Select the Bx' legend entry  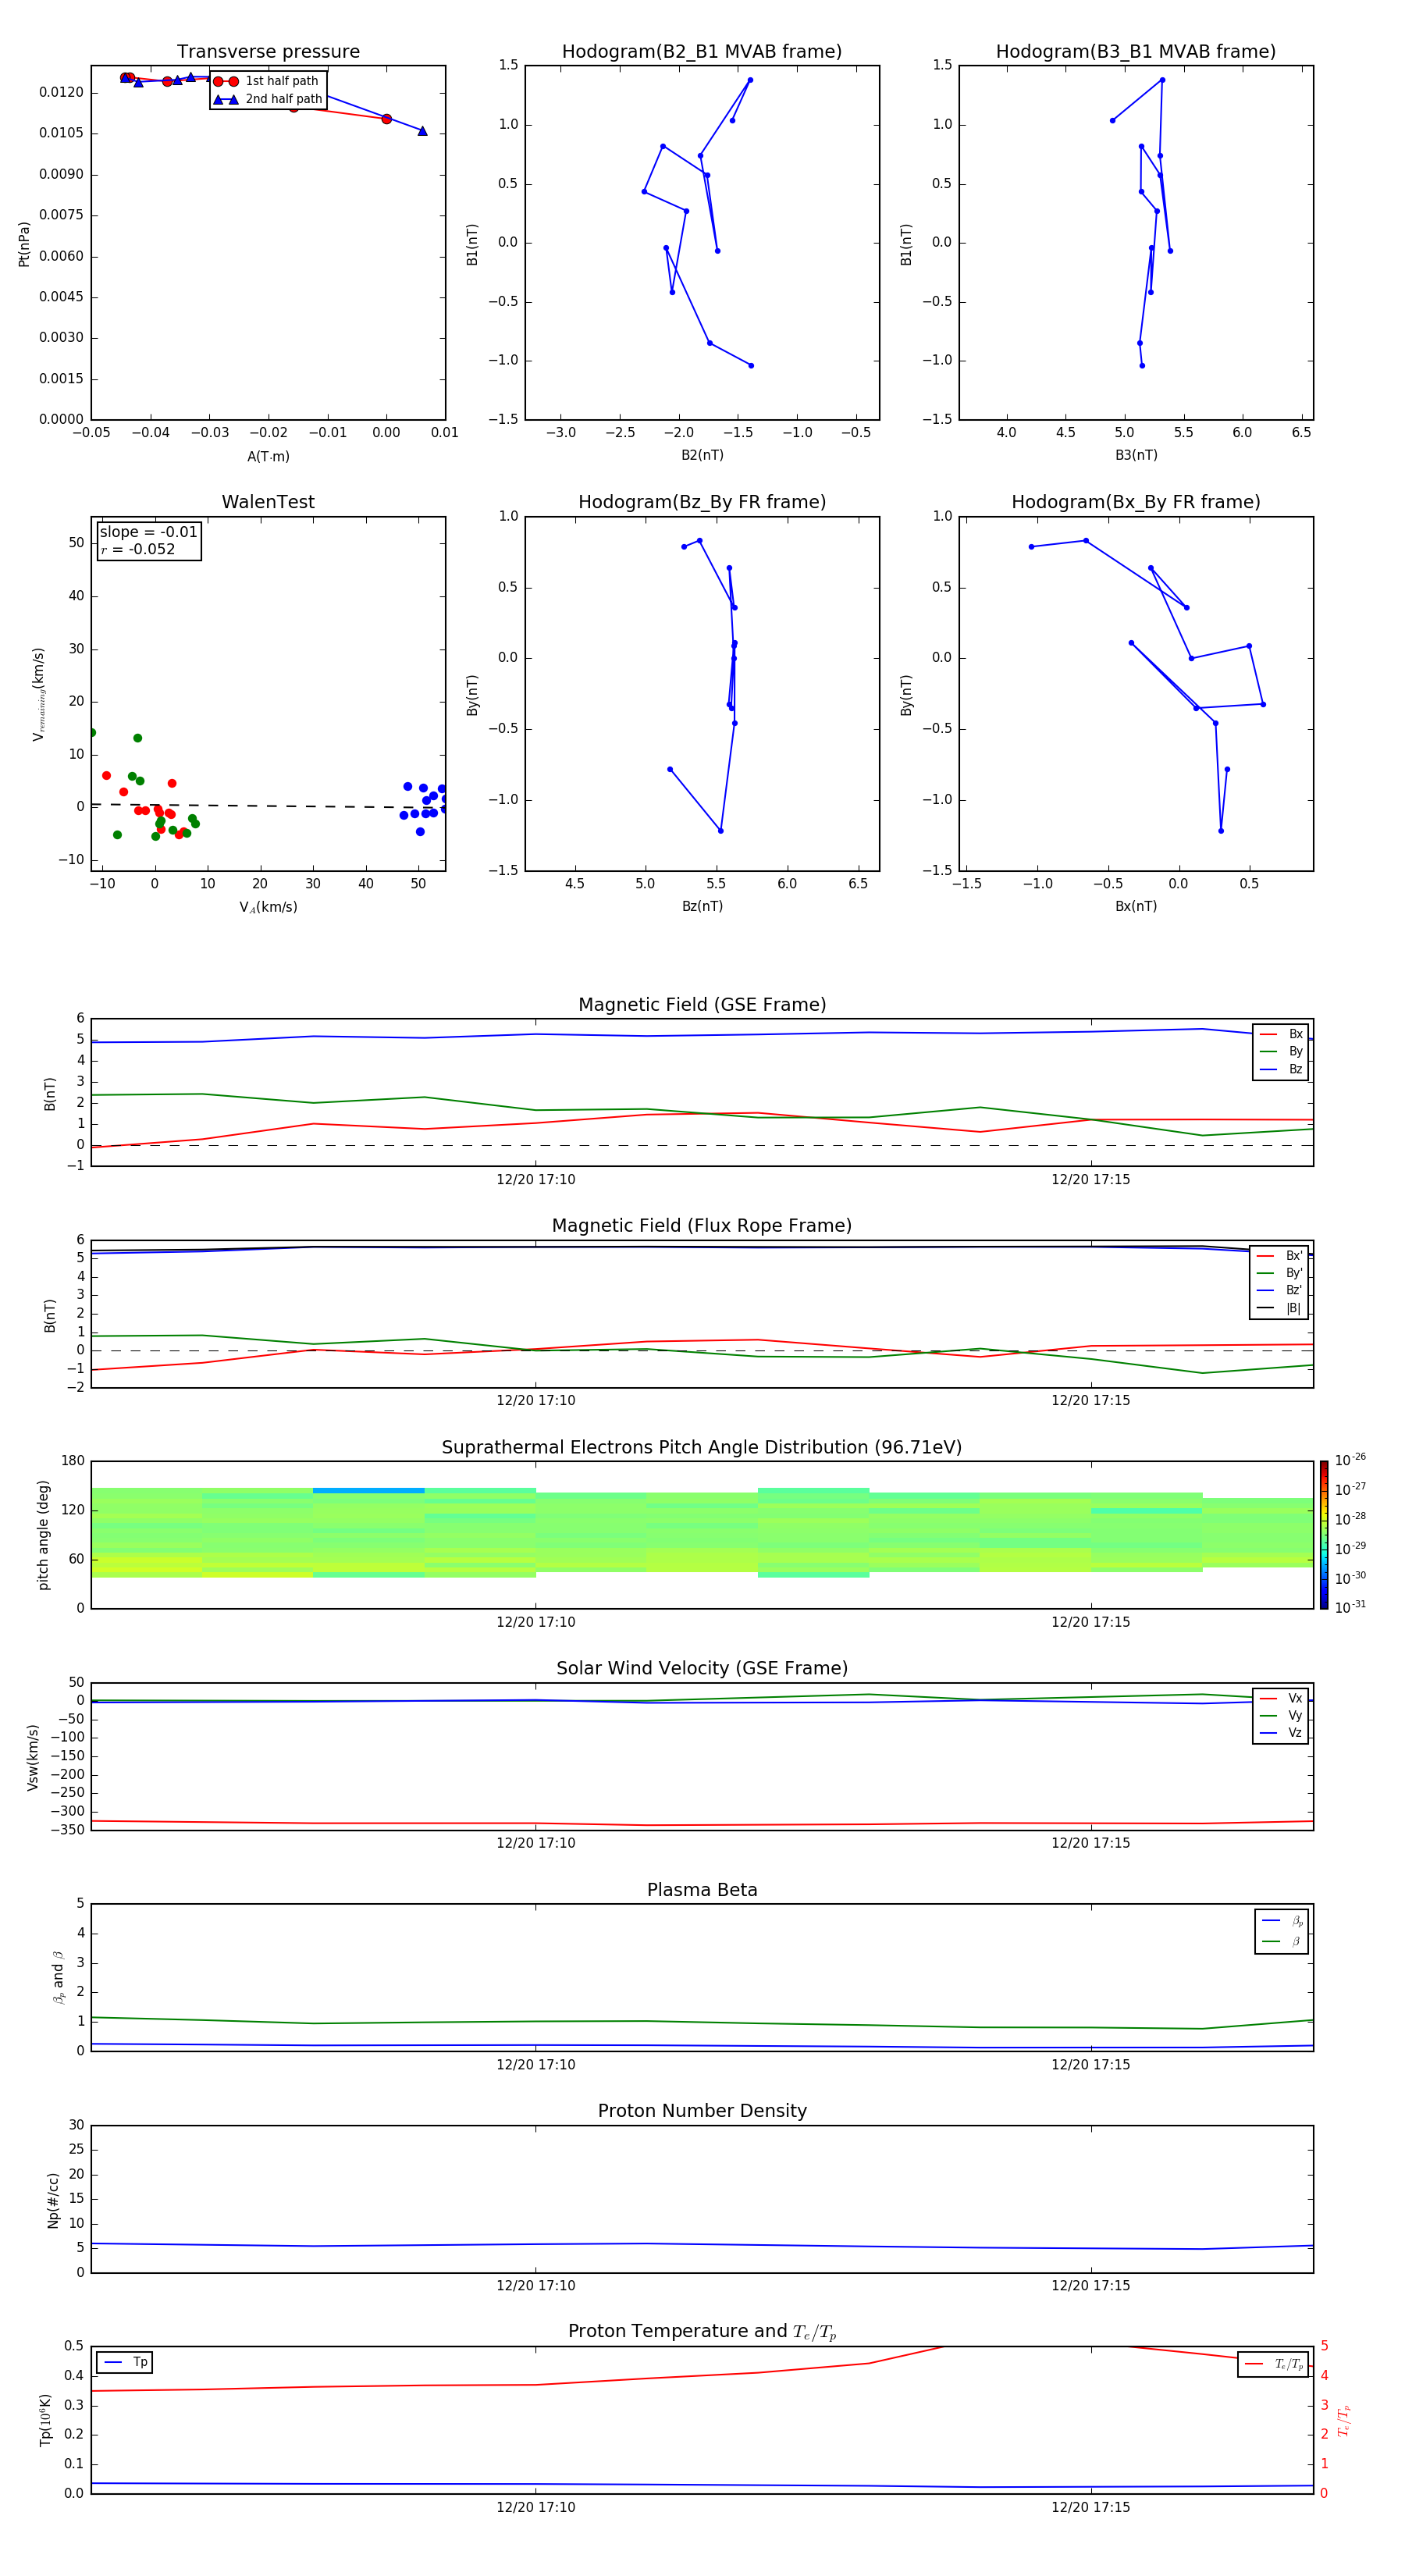1280,1256
